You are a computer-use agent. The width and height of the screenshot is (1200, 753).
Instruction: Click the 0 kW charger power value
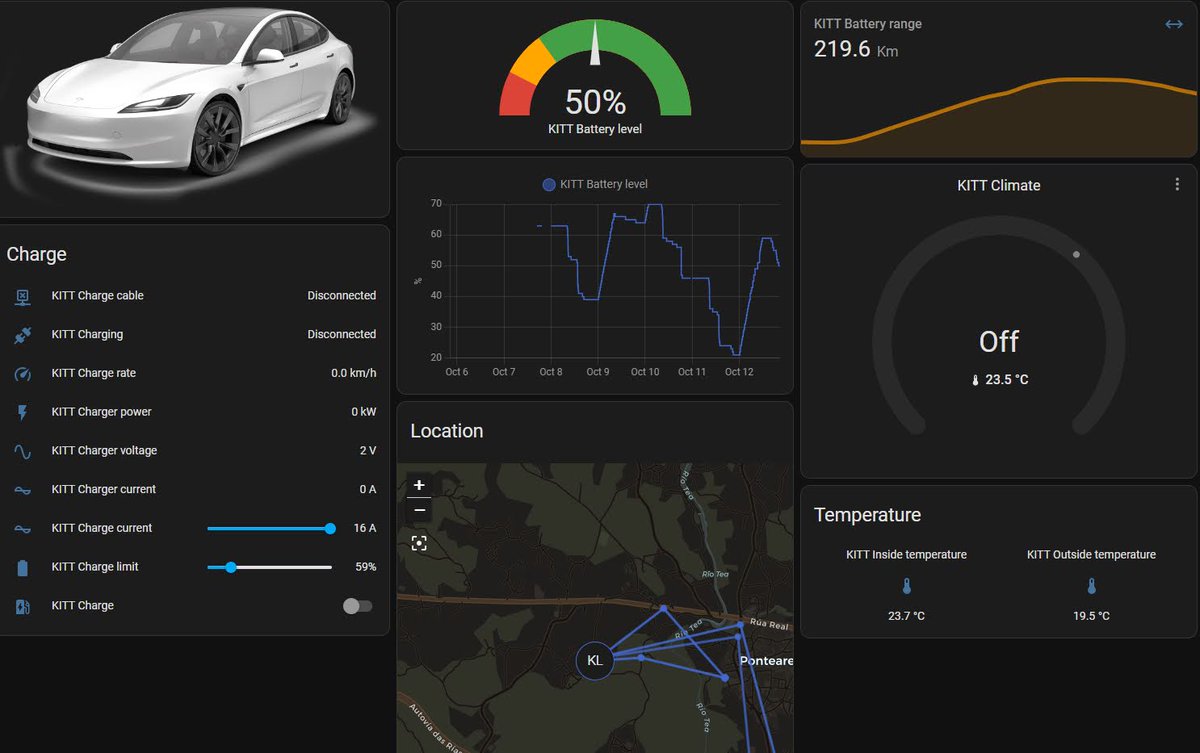364,412
